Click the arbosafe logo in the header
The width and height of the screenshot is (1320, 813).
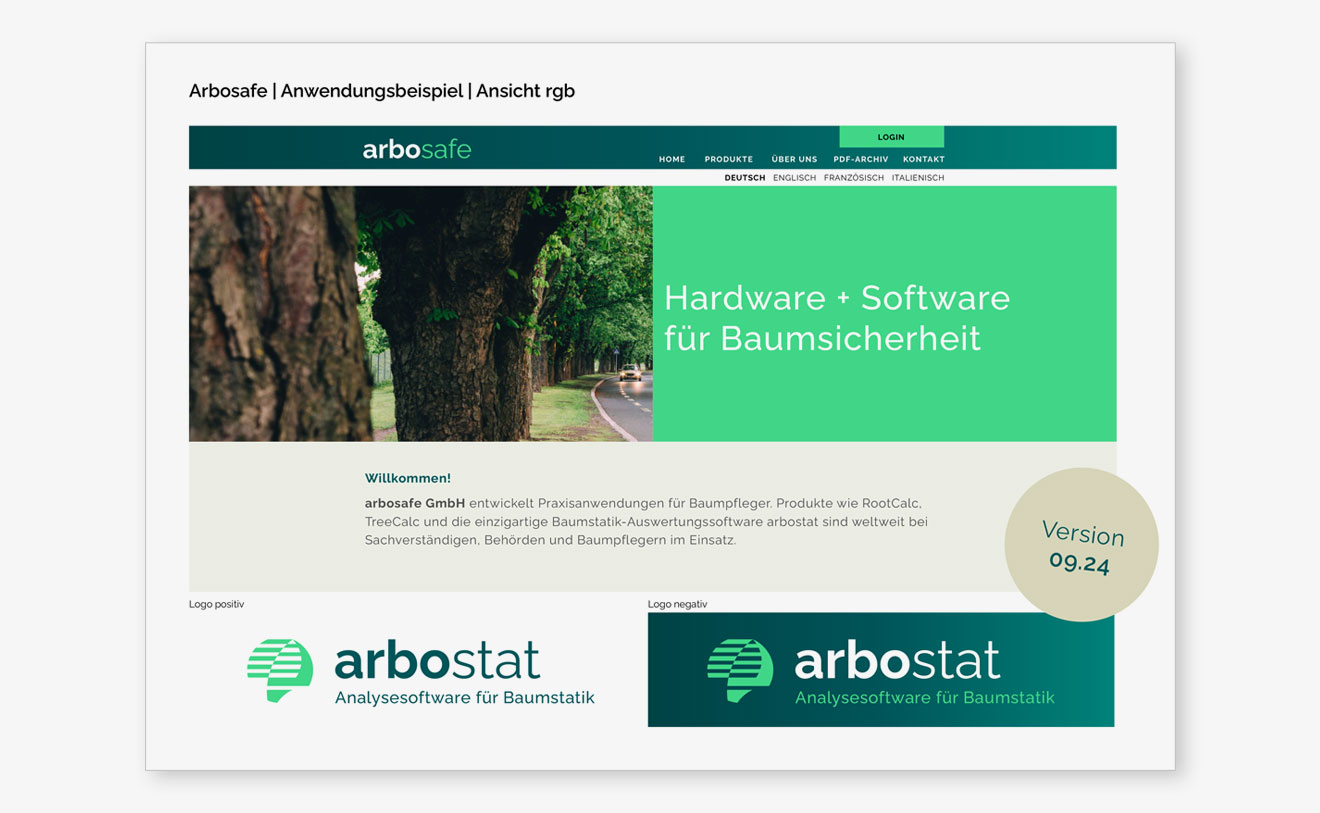point(417,150)
